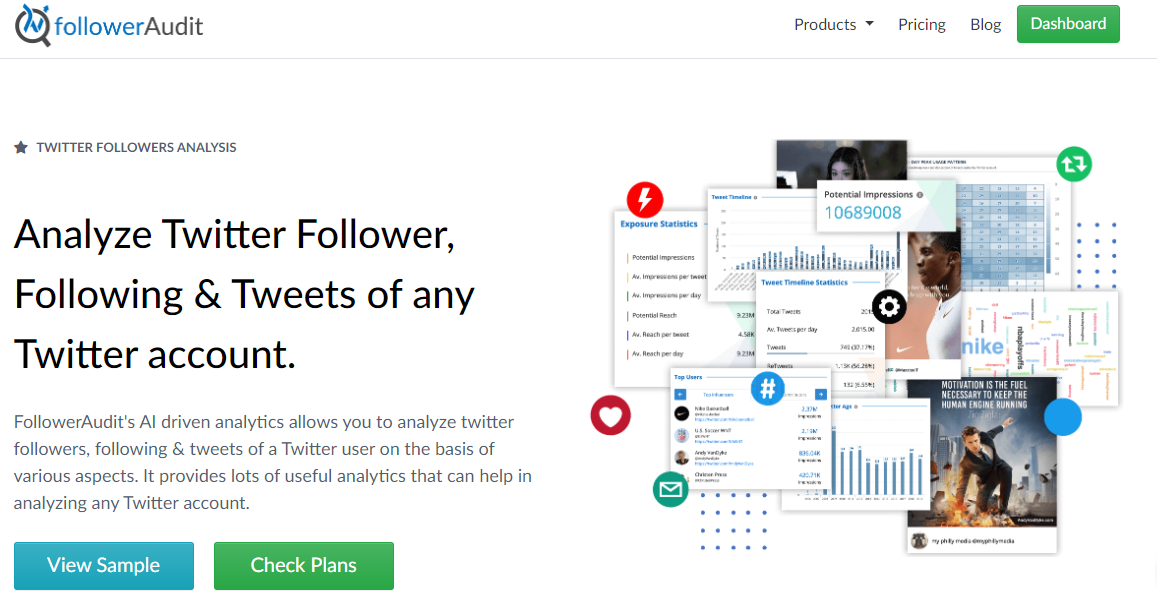Click the red heart icon
The height and width of the screenshot is (605, 1157).
tap(611, 416)
